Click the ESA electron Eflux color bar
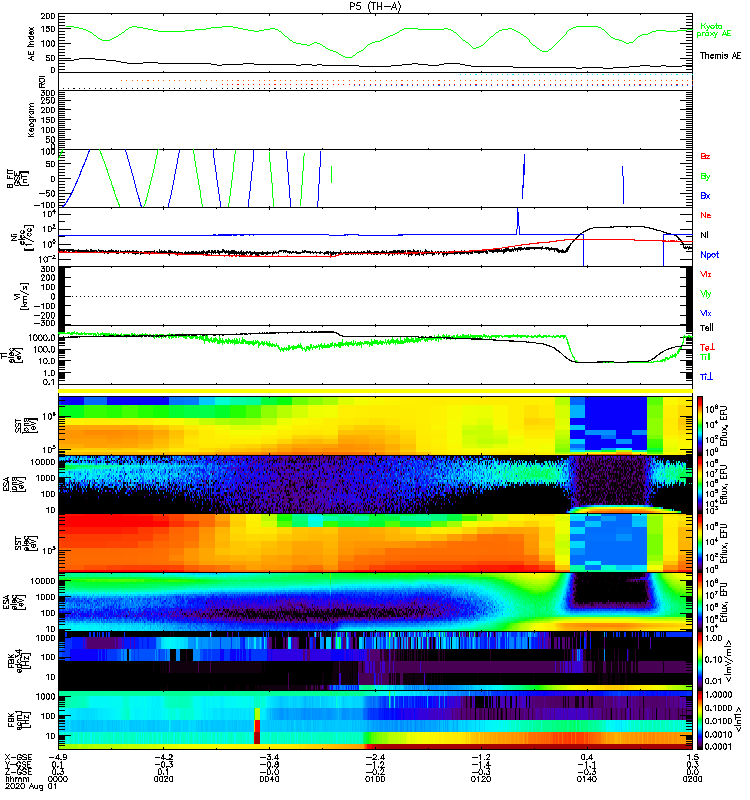Image resolution: width=750 pixels, height=800 pixels. [700, 603]
